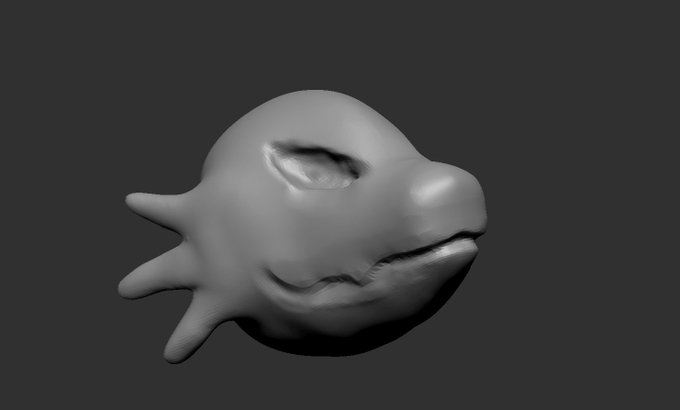
Task: Click the eye socket on the sculpted head
Action: pos(314,167)
